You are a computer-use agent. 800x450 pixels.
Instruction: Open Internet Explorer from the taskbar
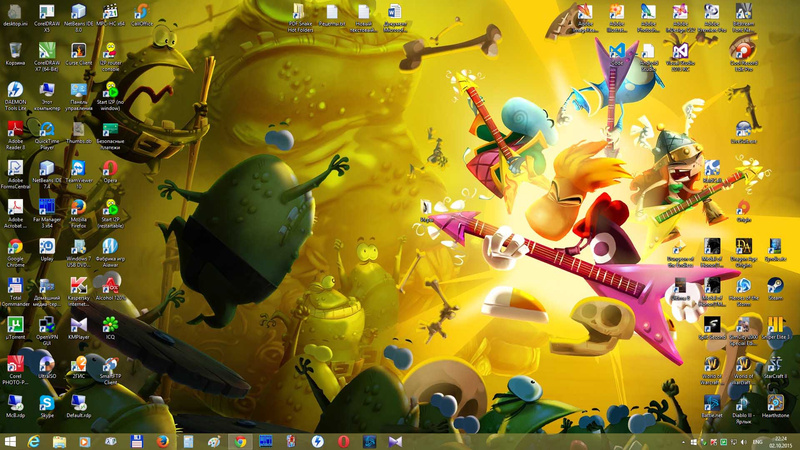[35, 441]
